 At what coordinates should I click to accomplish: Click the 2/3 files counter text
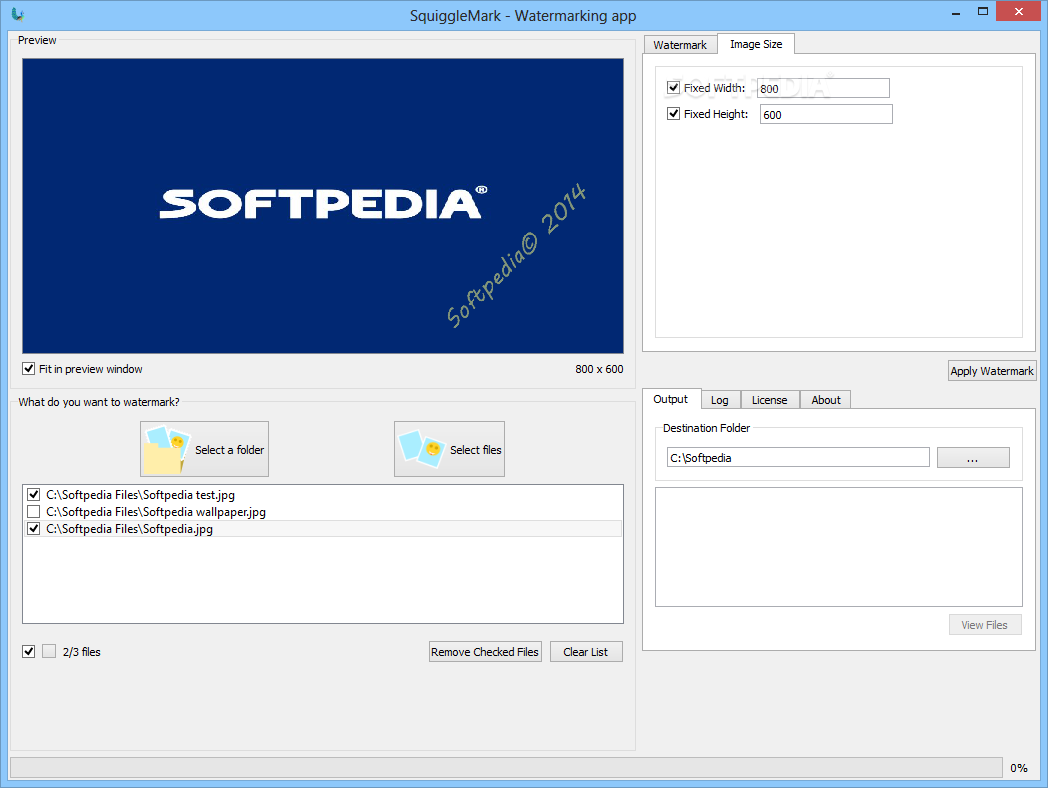pyautogui.click(x=82, y=652)
